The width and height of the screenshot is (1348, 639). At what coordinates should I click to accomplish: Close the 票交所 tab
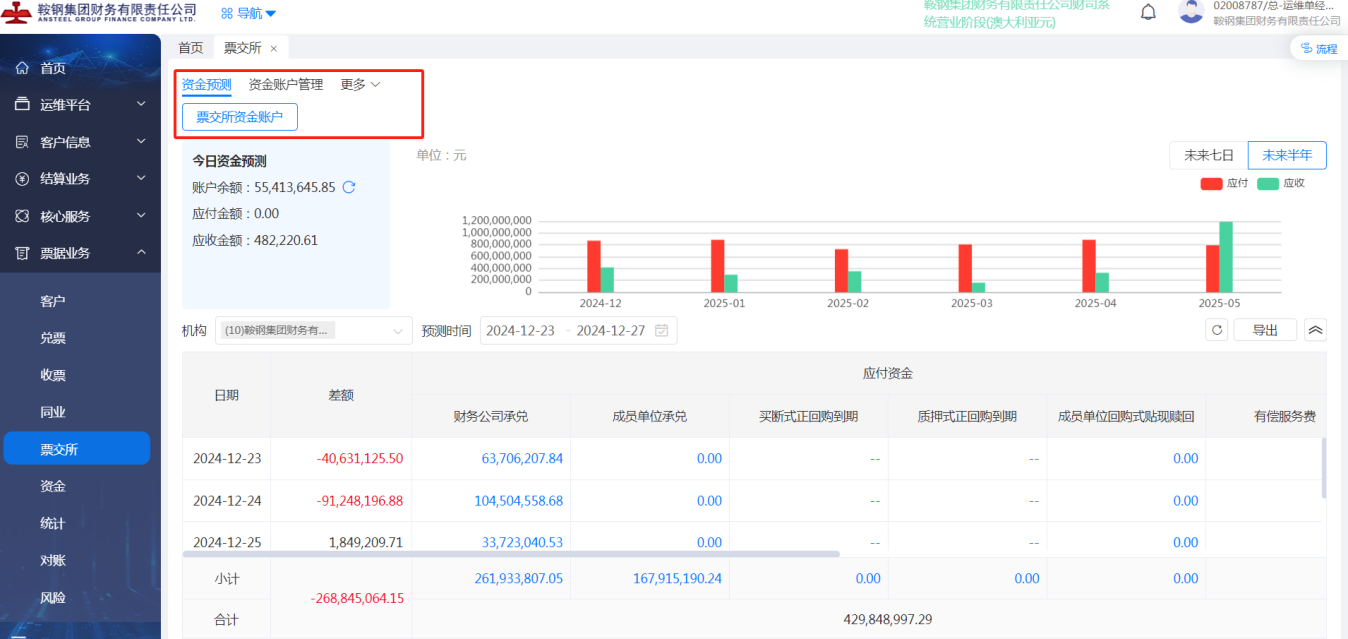pyautogui.click(x=274, y=48)
